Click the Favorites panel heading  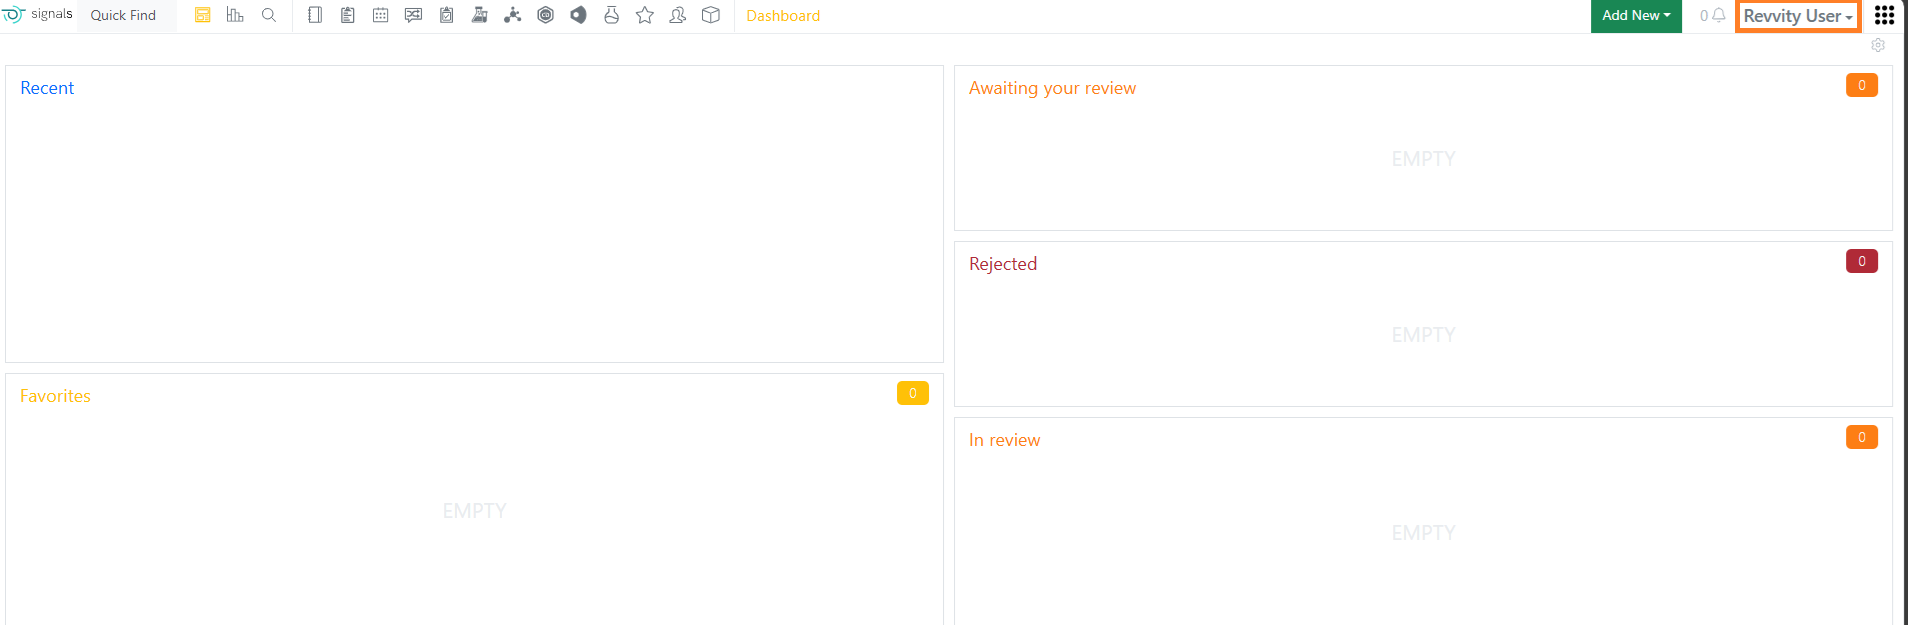55,396
